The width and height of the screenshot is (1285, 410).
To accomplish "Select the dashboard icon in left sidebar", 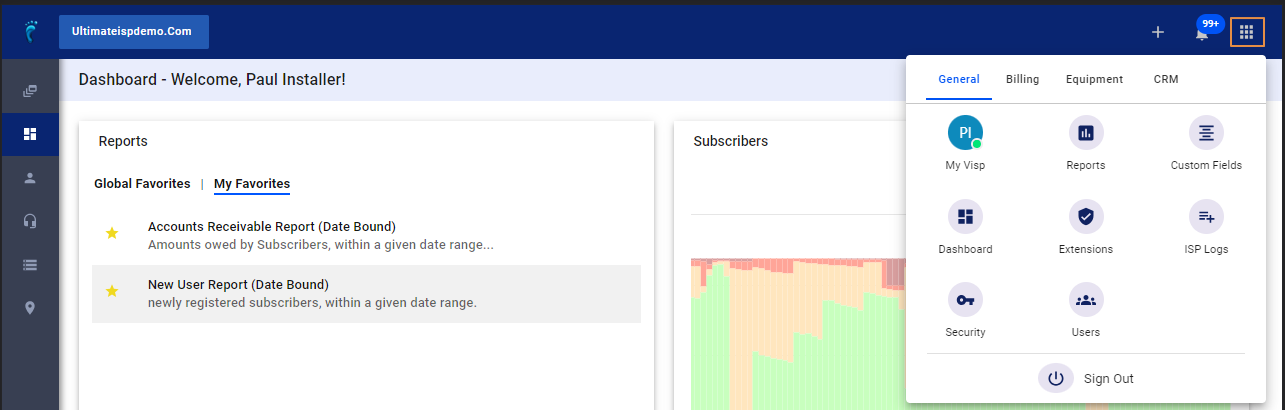I will (30, 134).
